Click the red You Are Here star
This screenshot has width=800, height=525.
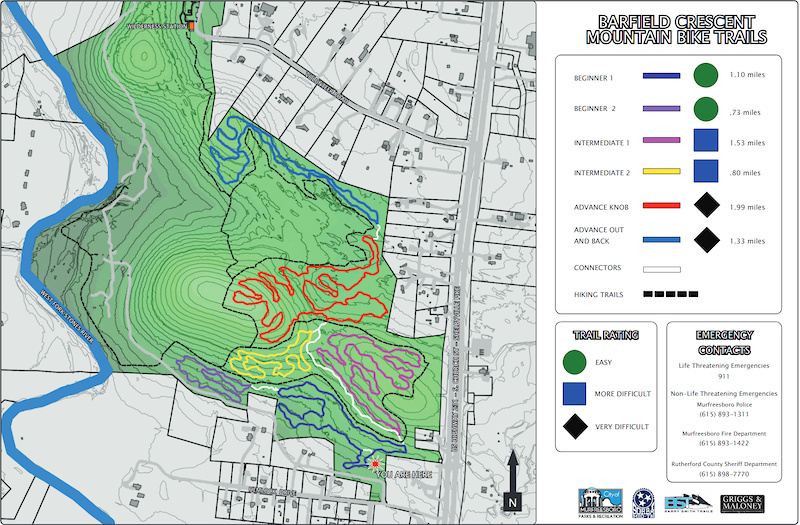pos(375,464)
